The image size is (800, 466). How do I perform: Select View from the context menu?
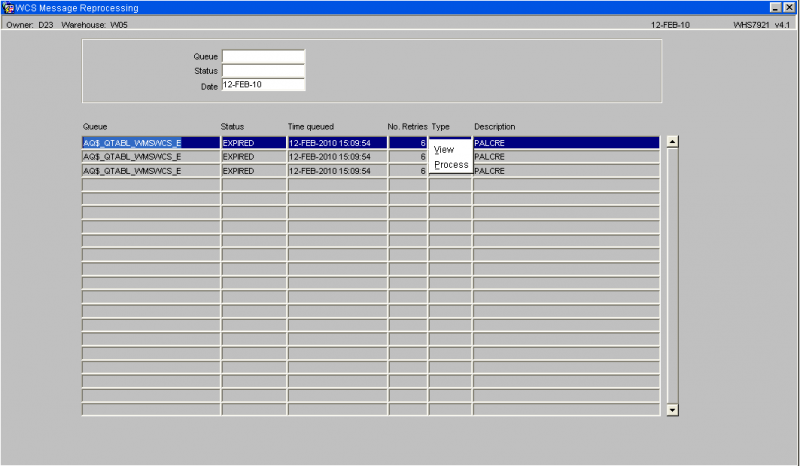click(443, 150)
